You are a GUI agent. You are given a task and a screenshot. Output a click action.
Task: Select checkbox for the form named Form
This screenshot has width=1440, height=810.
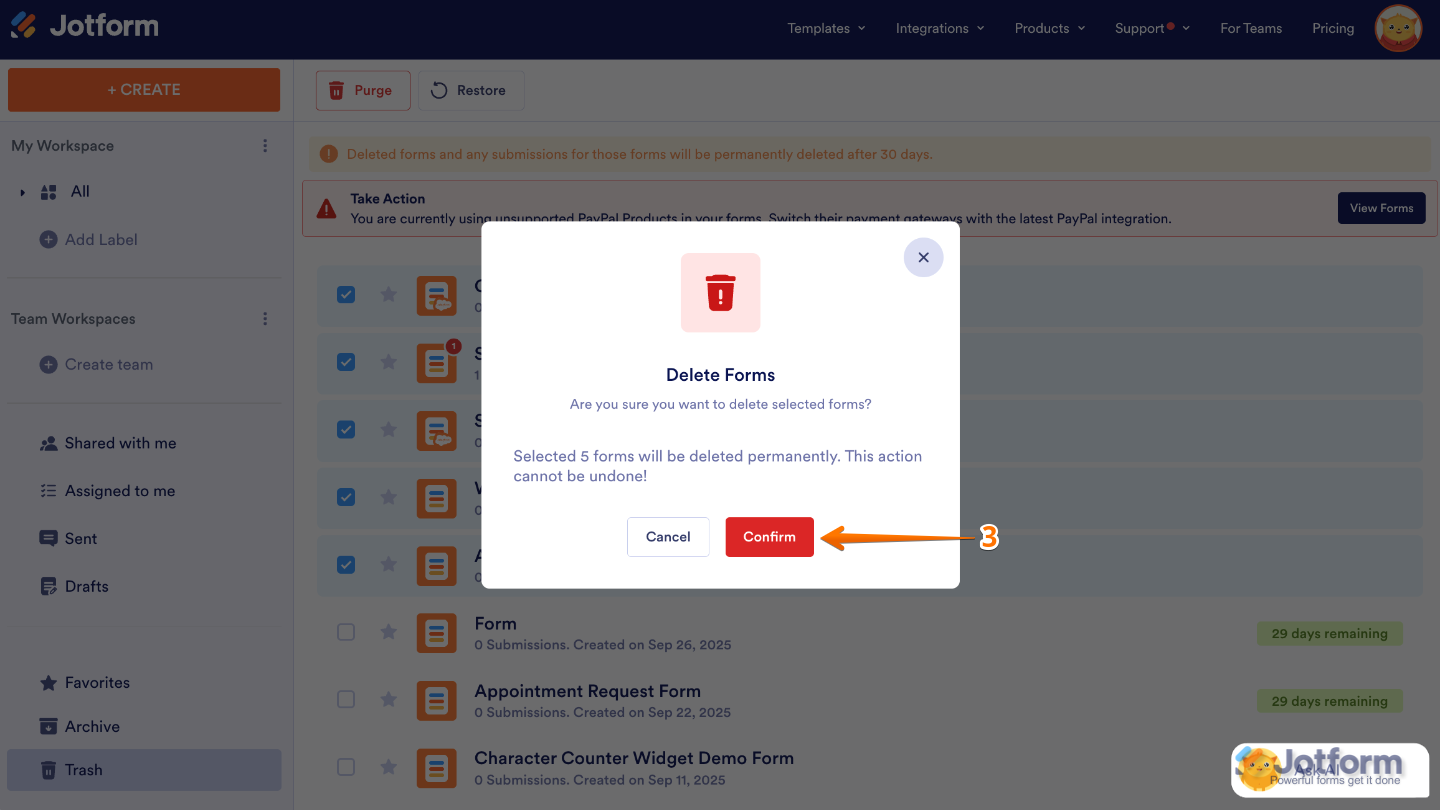pyautogui.click(x=346, y=632)
